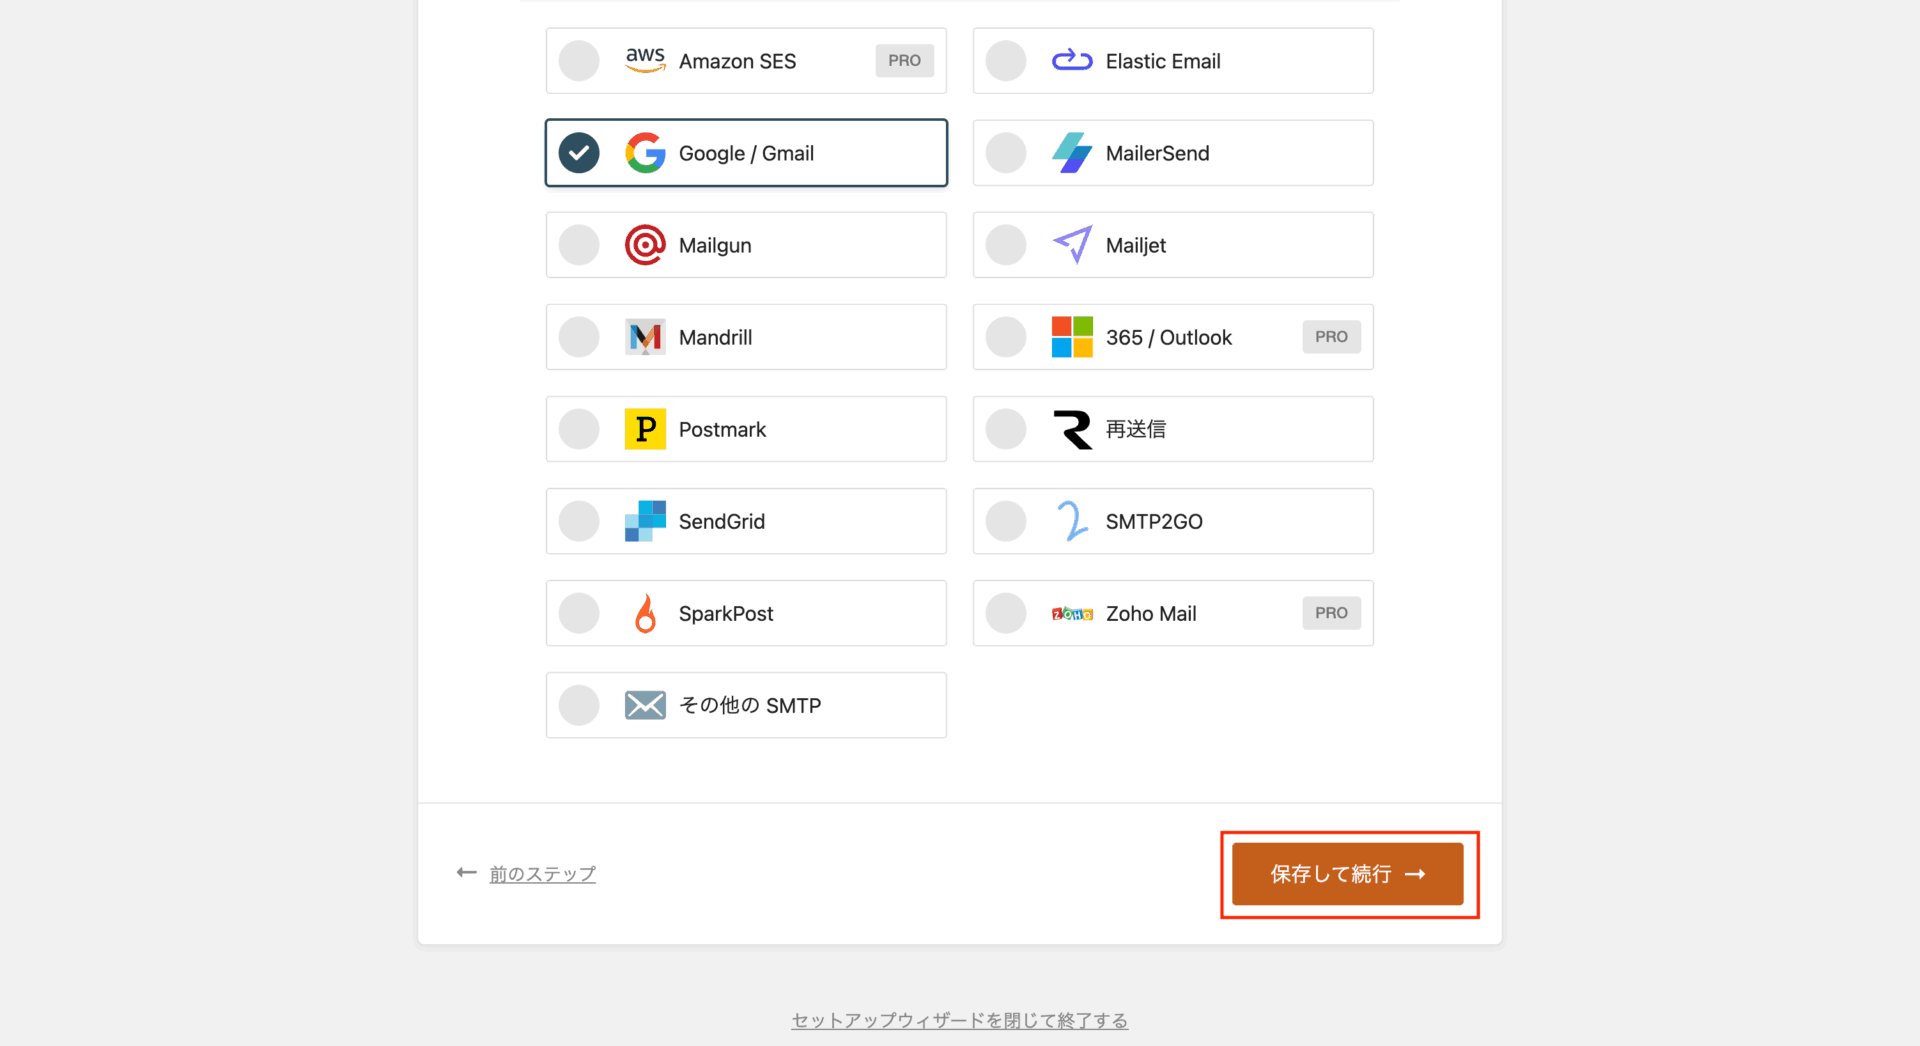Click the Microsoft 365 colored squares logo
This screenshot has height=1046, width=1920.
(1072, 337)
